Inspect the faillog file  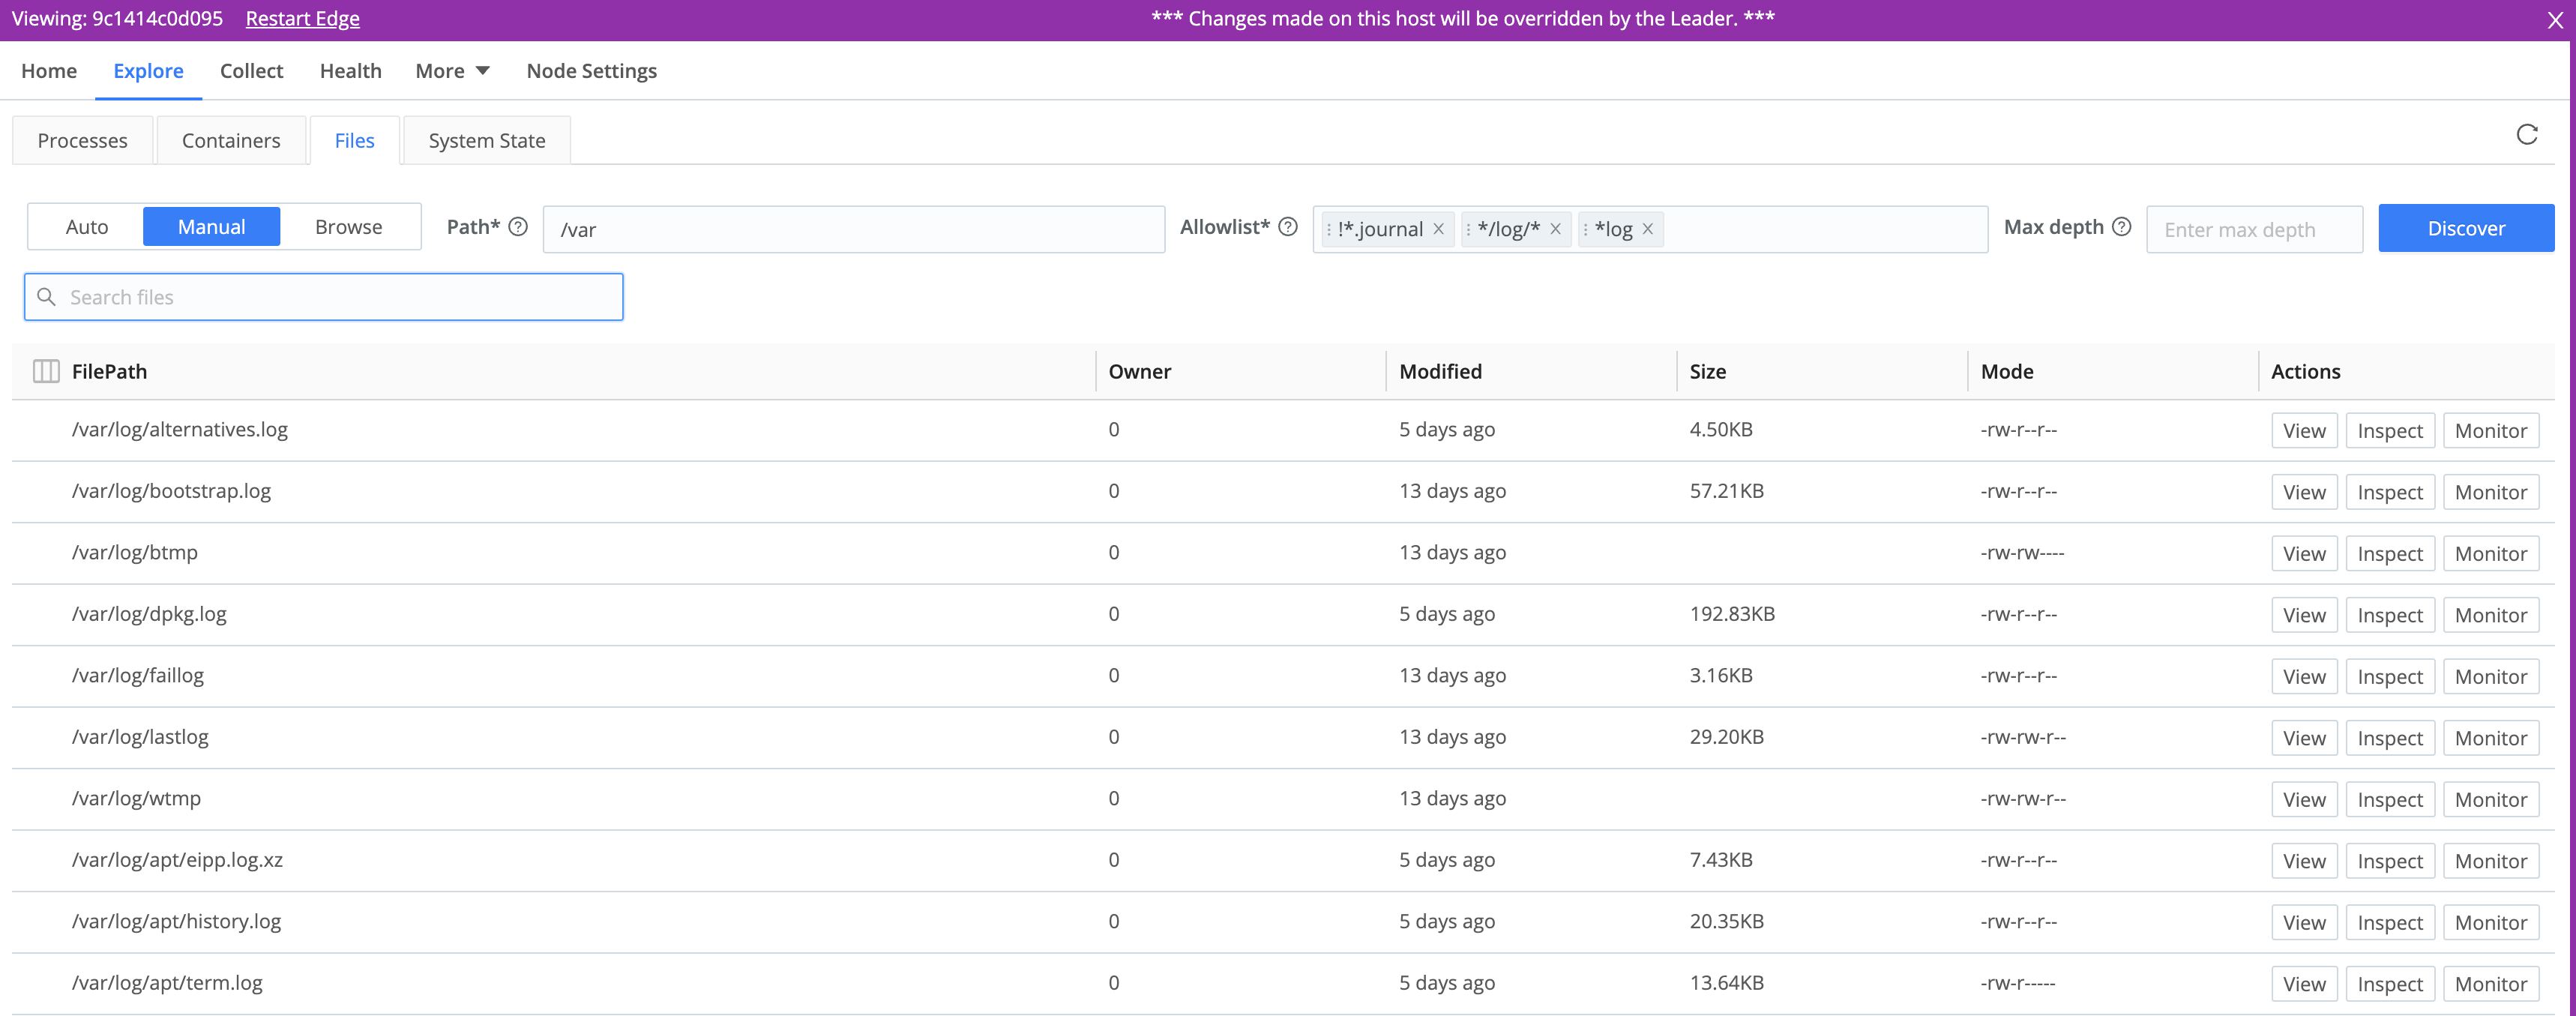tap(2390, 677)
